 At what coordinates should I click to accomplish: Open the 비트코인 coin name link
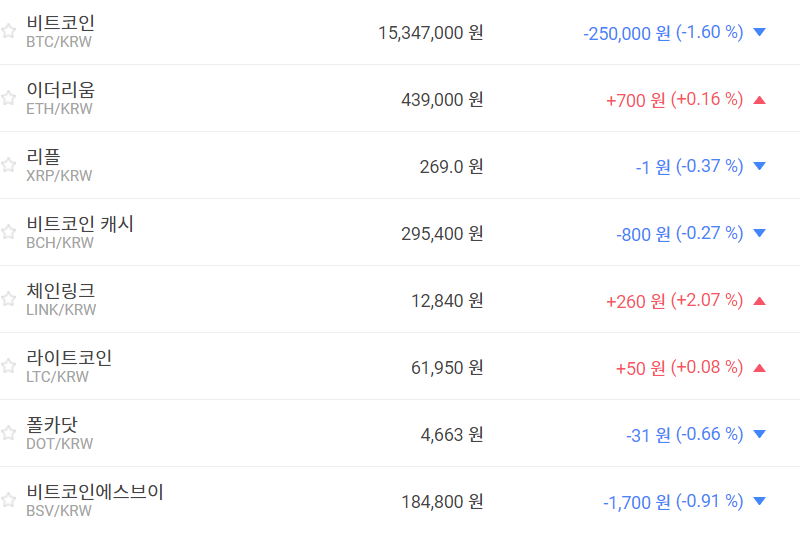(x=61, y=23)
